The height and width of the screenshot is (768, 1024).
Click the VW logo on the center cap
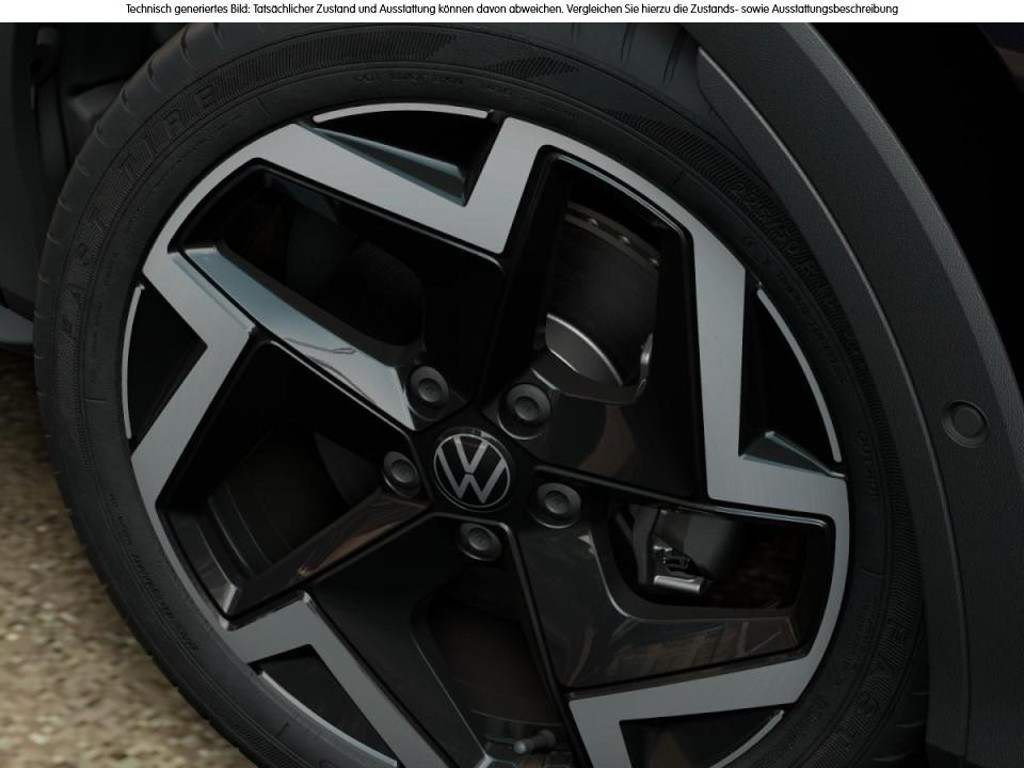point(472,469)
